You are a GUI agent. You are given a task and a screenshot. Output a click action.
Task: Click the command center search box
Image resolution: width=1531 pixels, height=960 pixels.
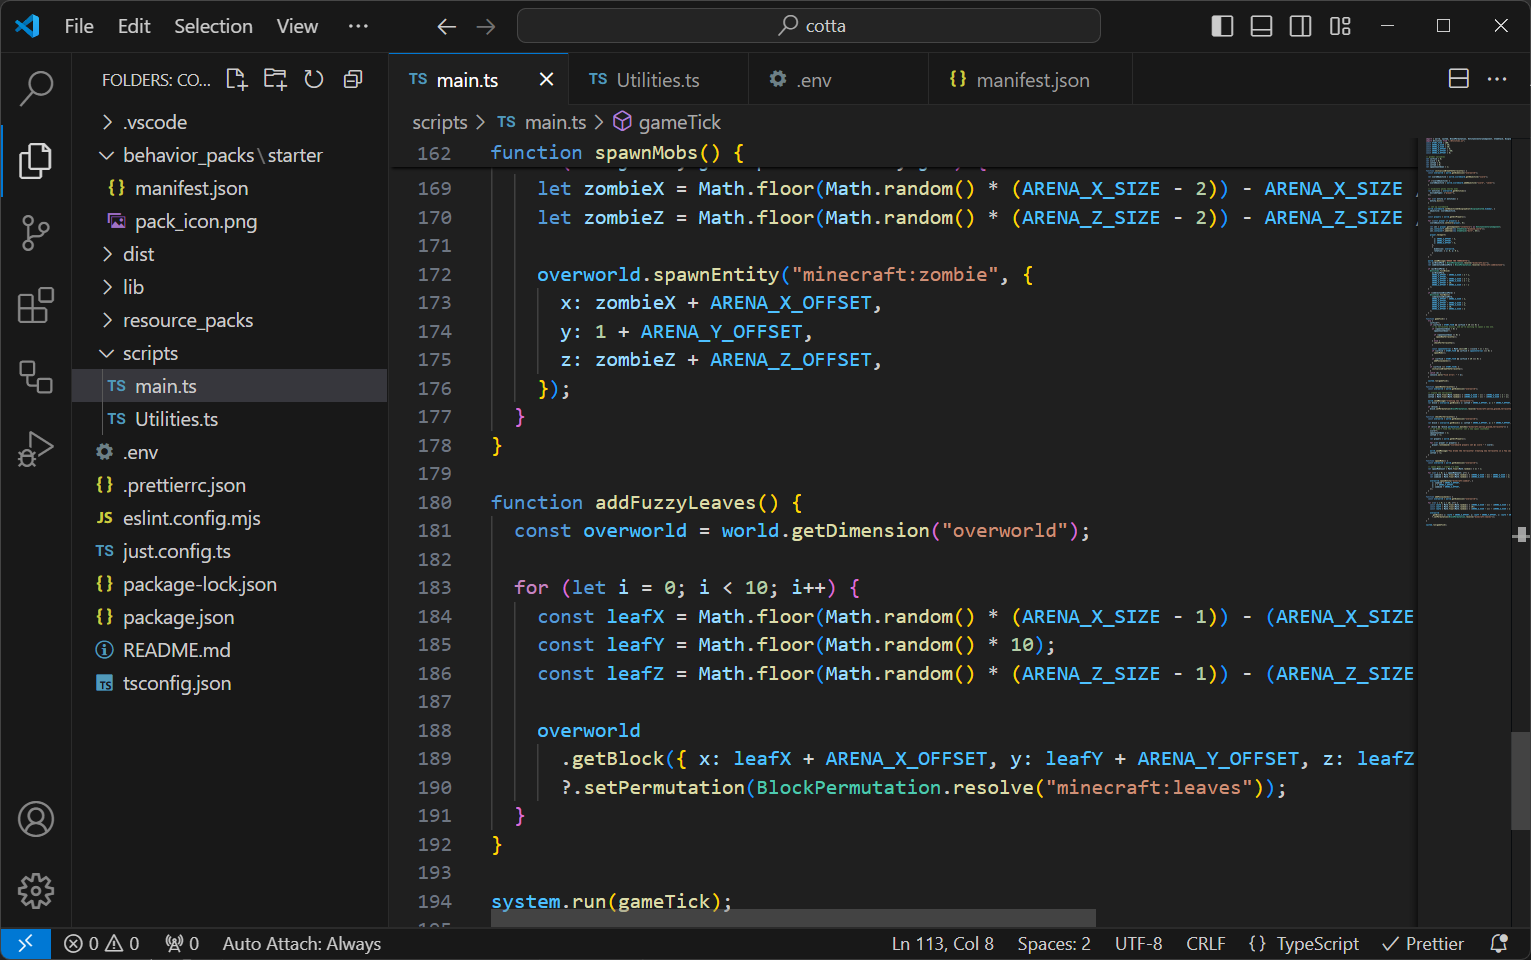point(808,26)
